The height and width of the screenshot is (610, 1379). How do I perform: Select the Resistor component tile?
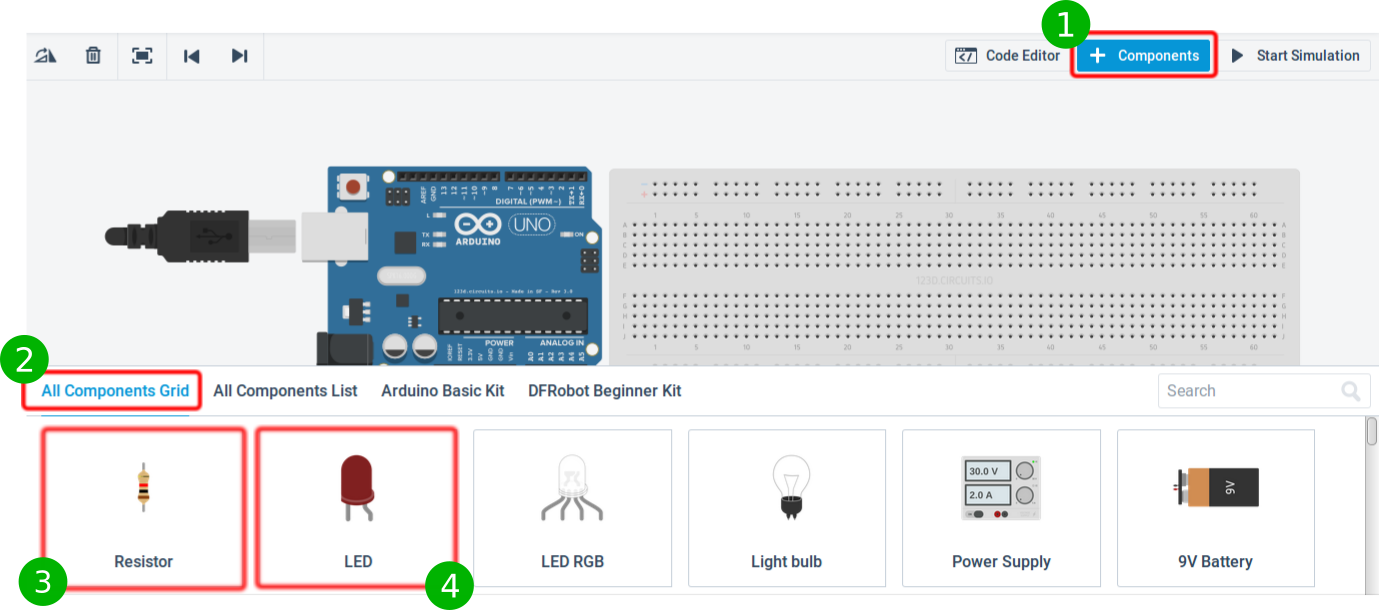tap(143, 508)
